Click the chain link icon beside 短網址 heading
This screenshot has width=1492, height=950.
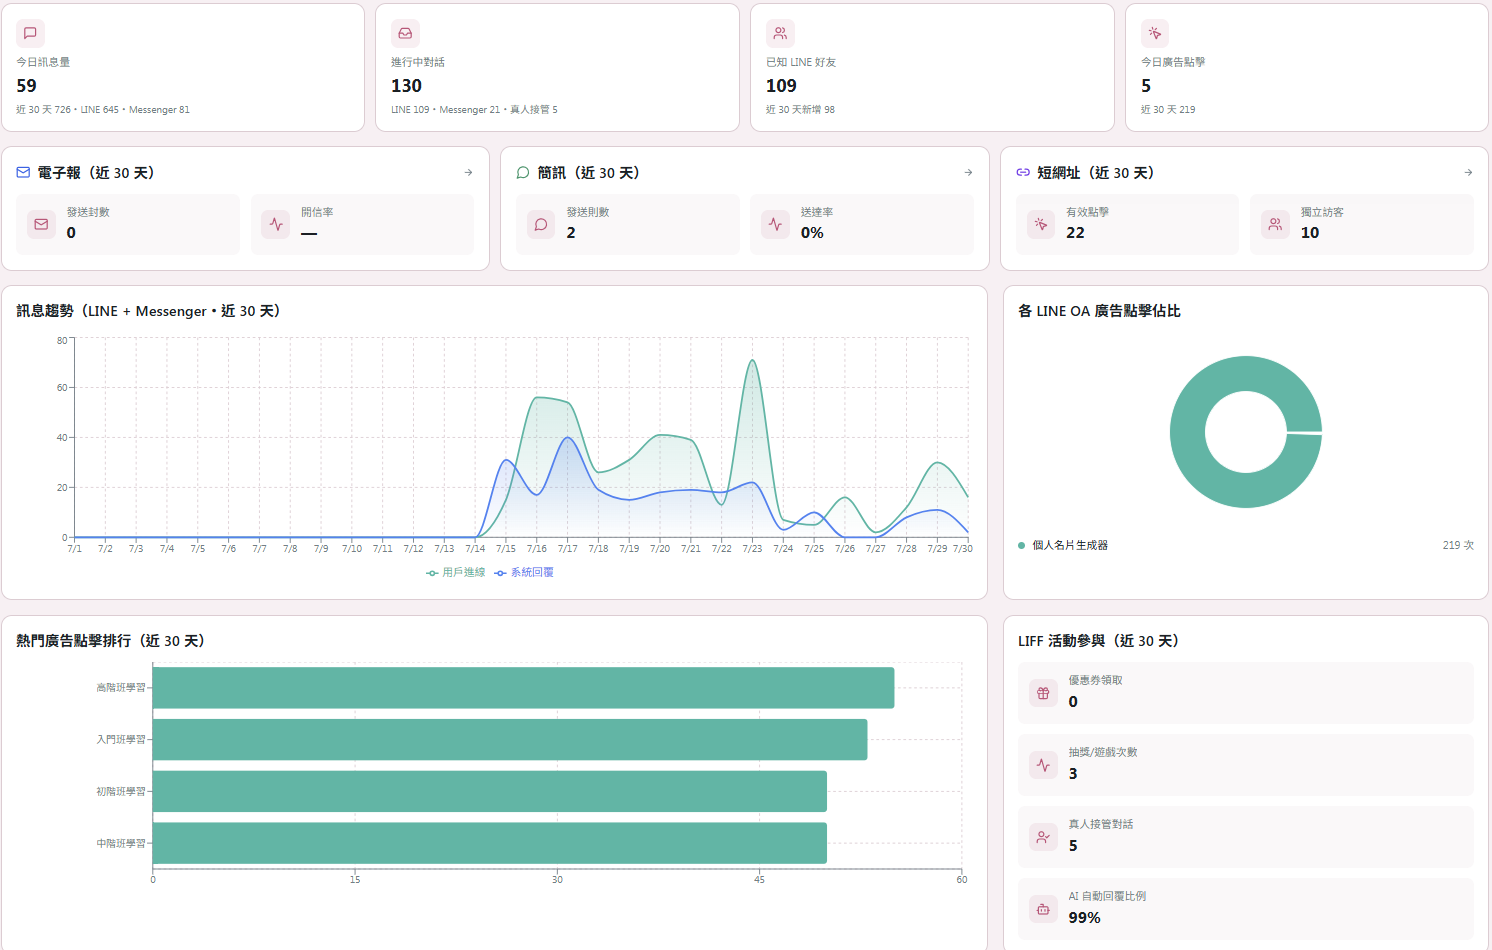(x=1023, y=173)
